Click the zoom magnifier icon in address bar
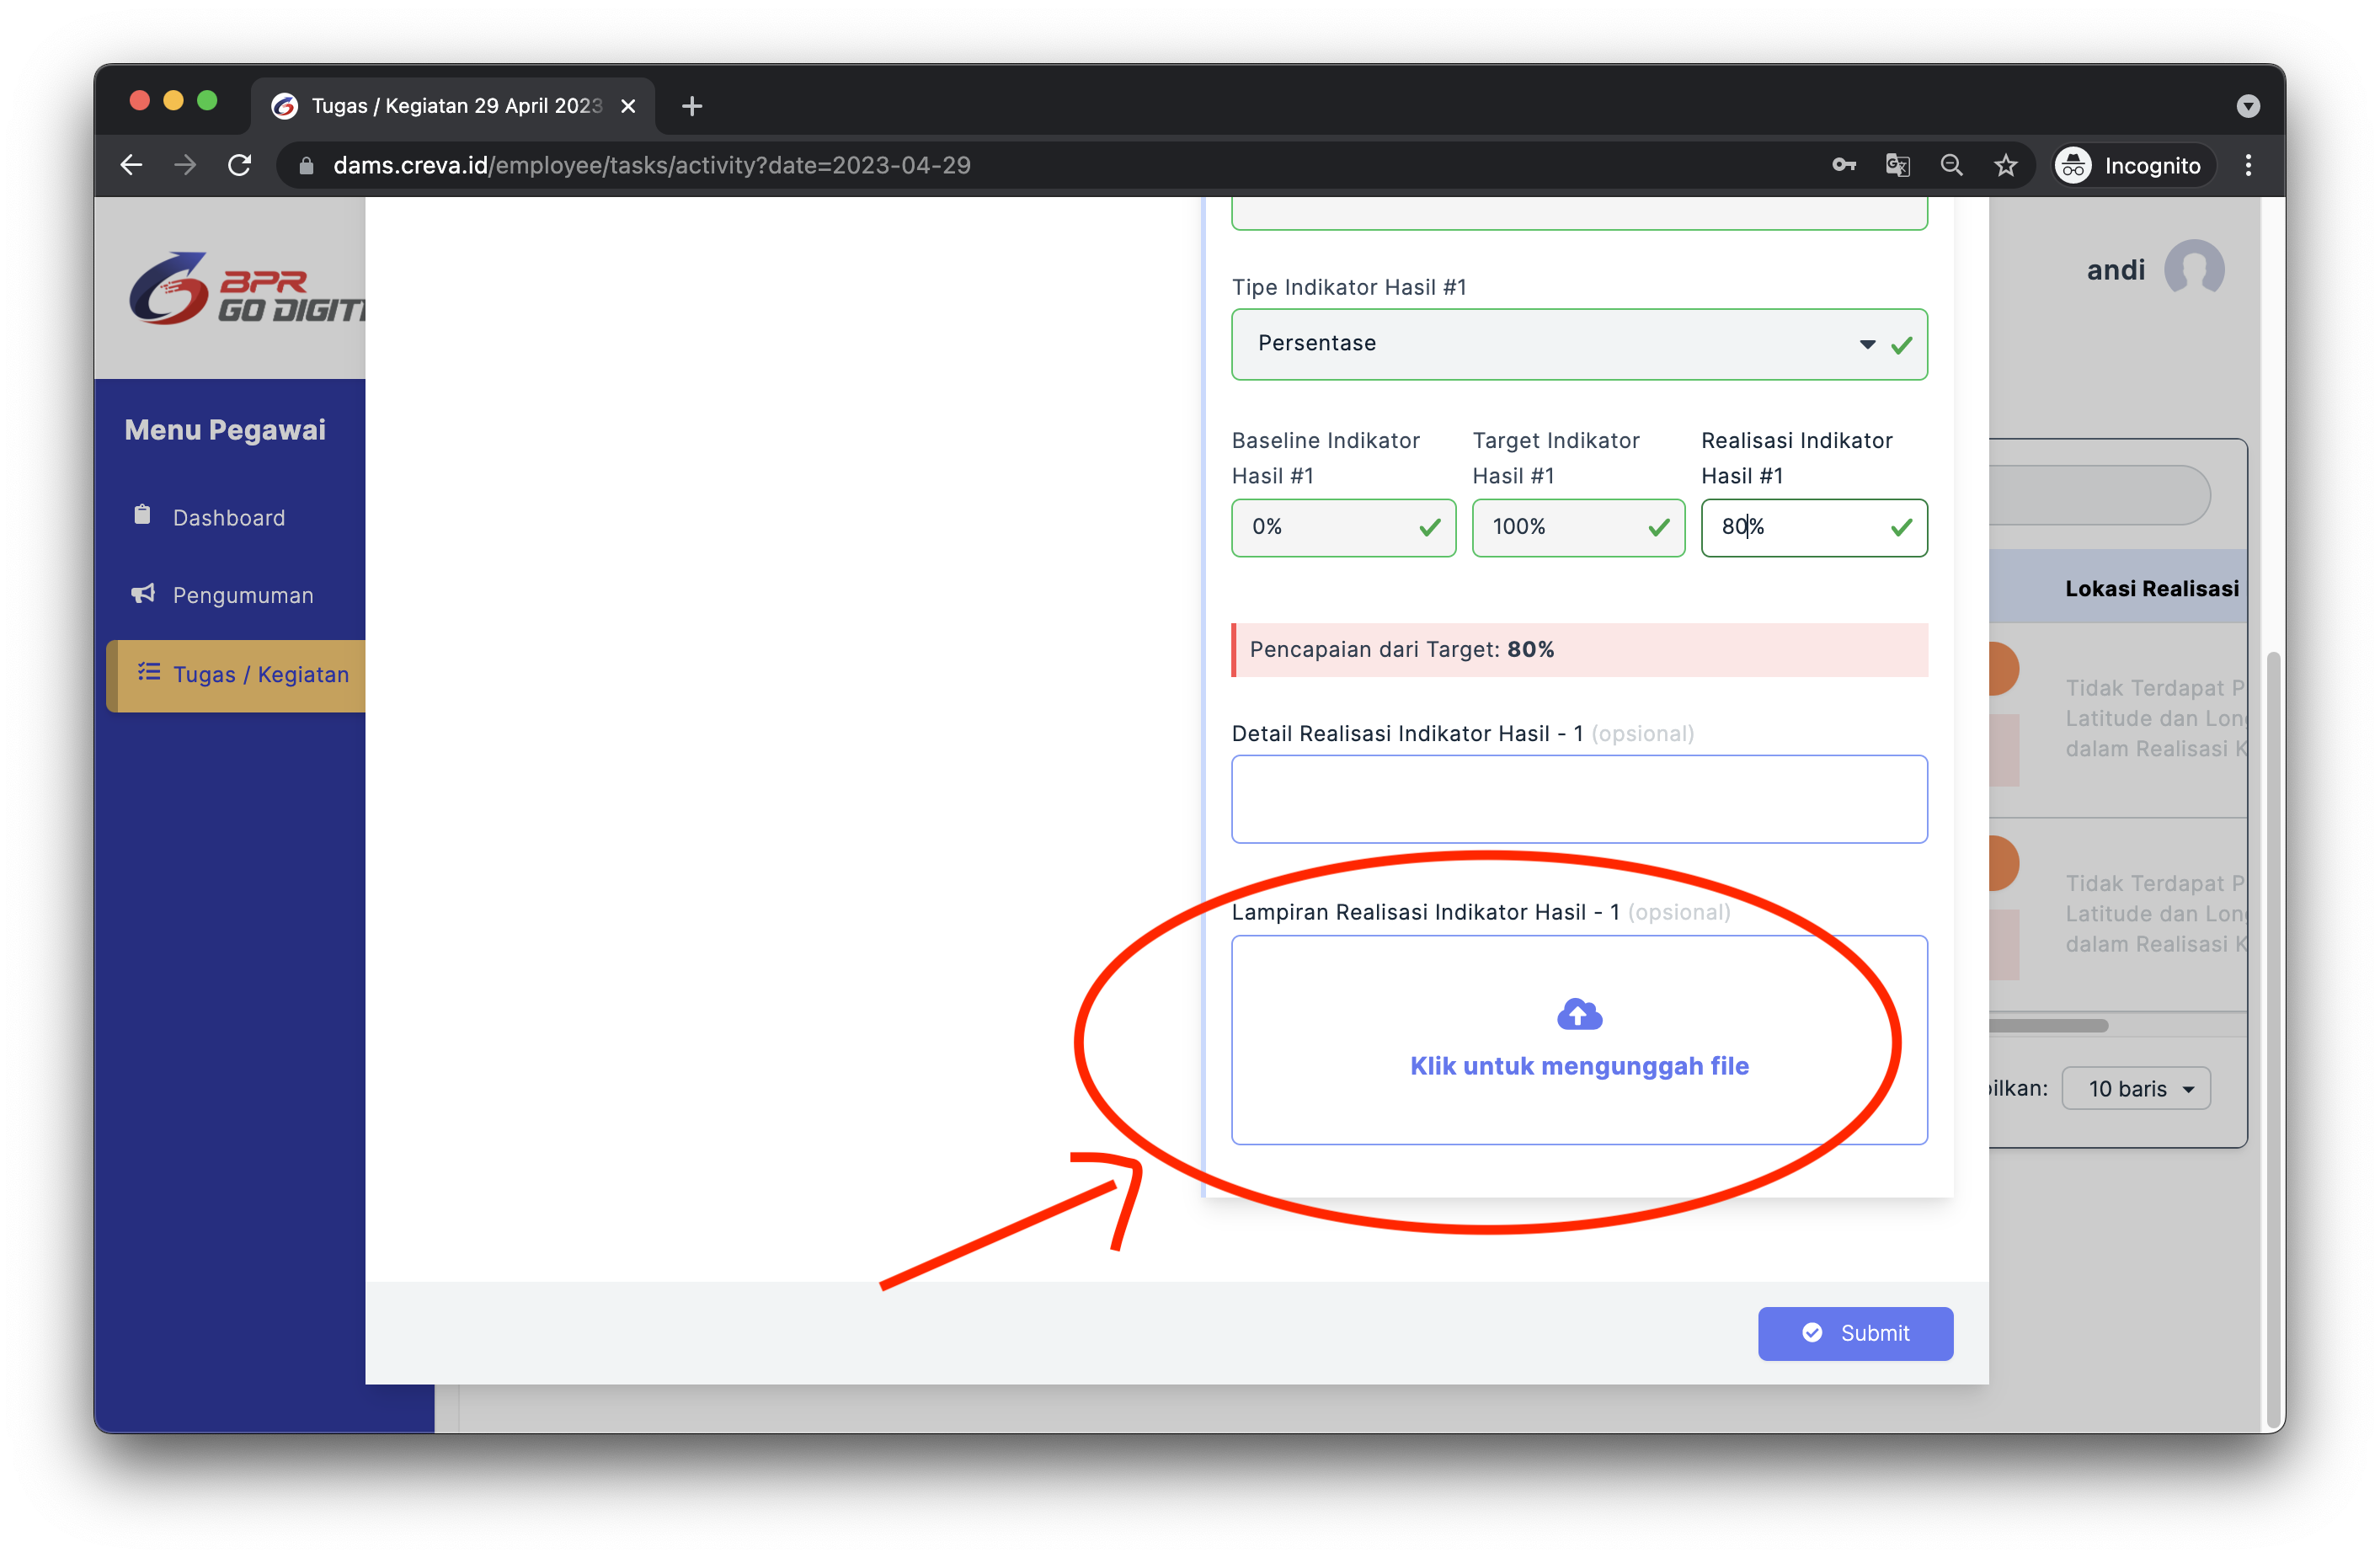The width and height of the screenshot is (2380, 1558). coord(1951,165)
